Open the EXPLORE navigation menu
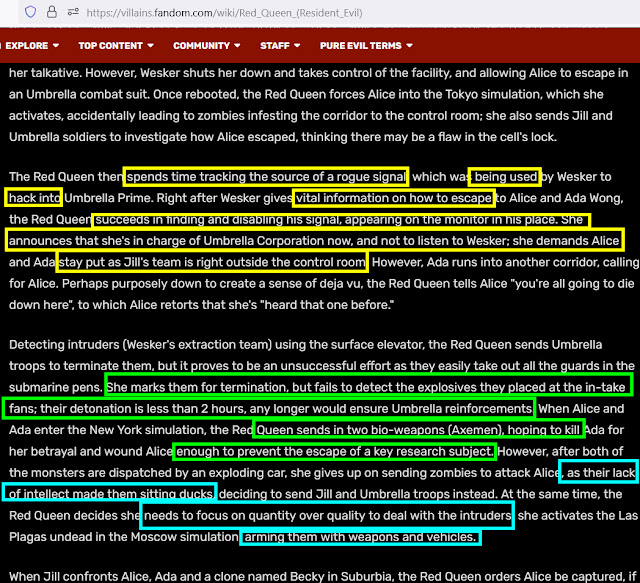The image size is (640, 583). click(x=32, y=46)
